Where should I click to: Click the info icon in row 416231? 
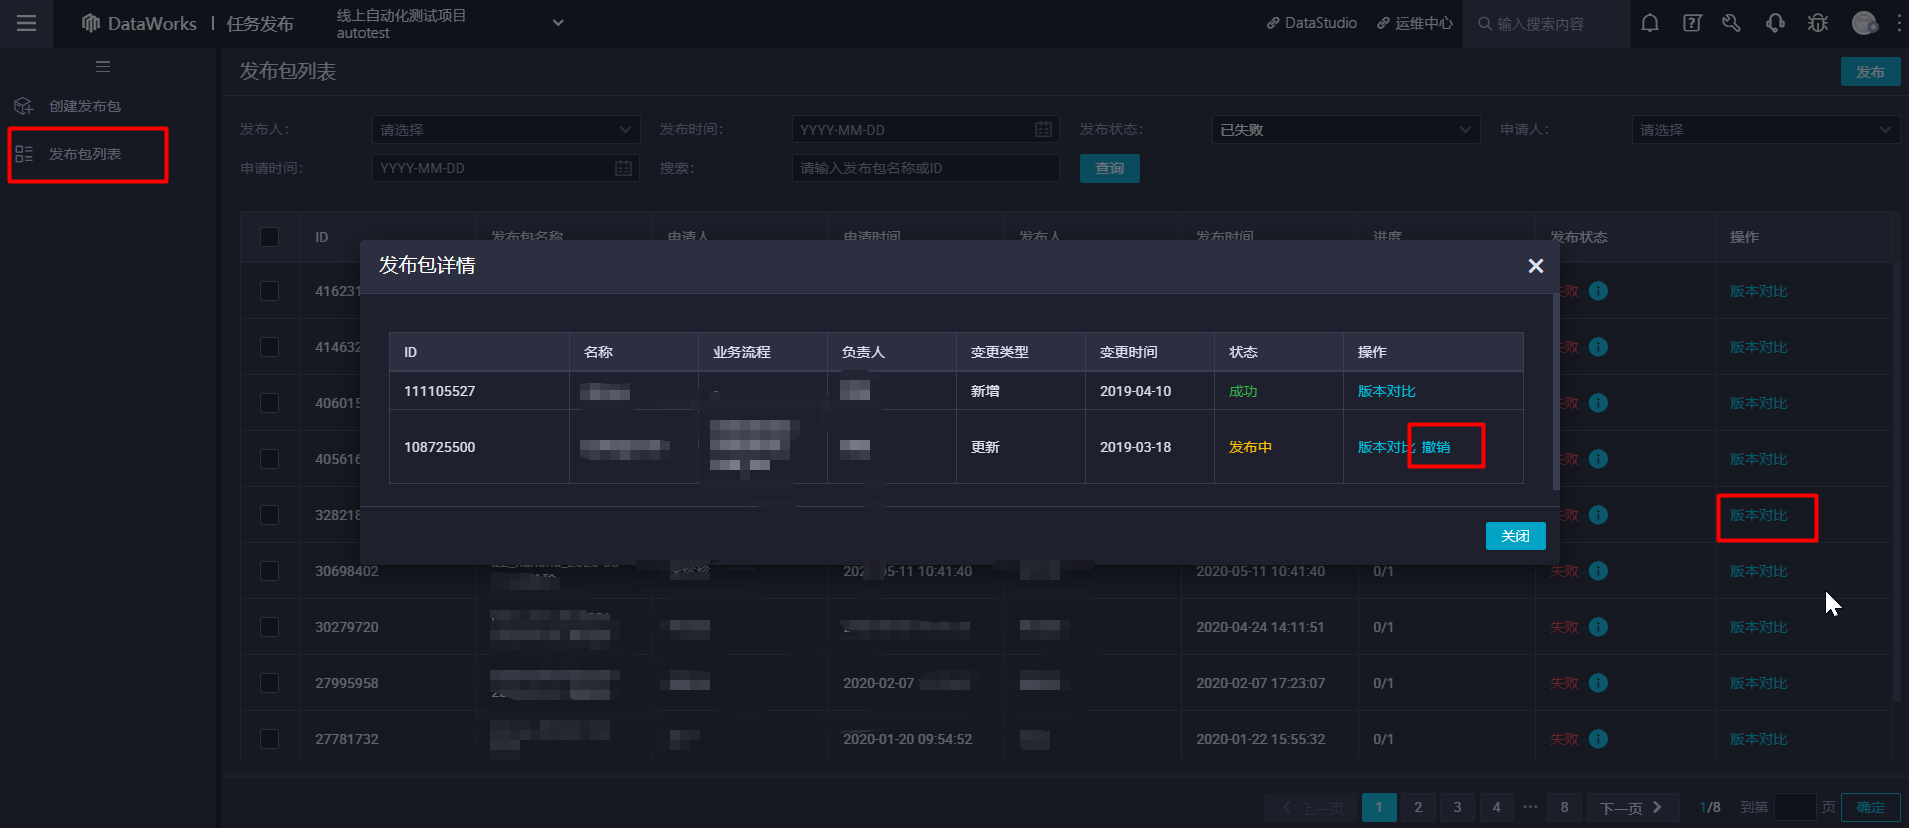pos(1598,291)
